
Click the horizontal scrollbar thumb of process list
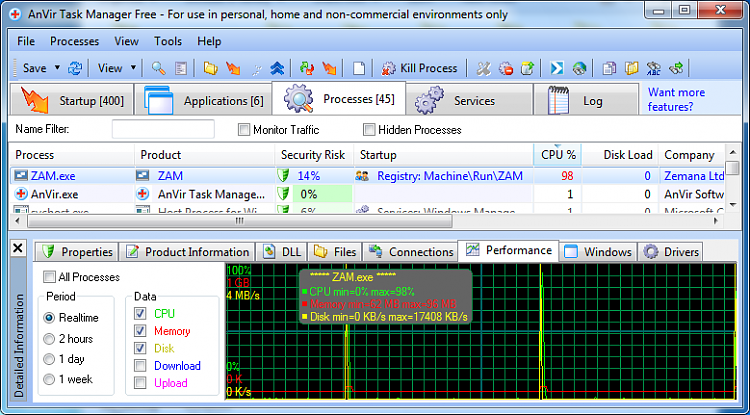[239, 221]
